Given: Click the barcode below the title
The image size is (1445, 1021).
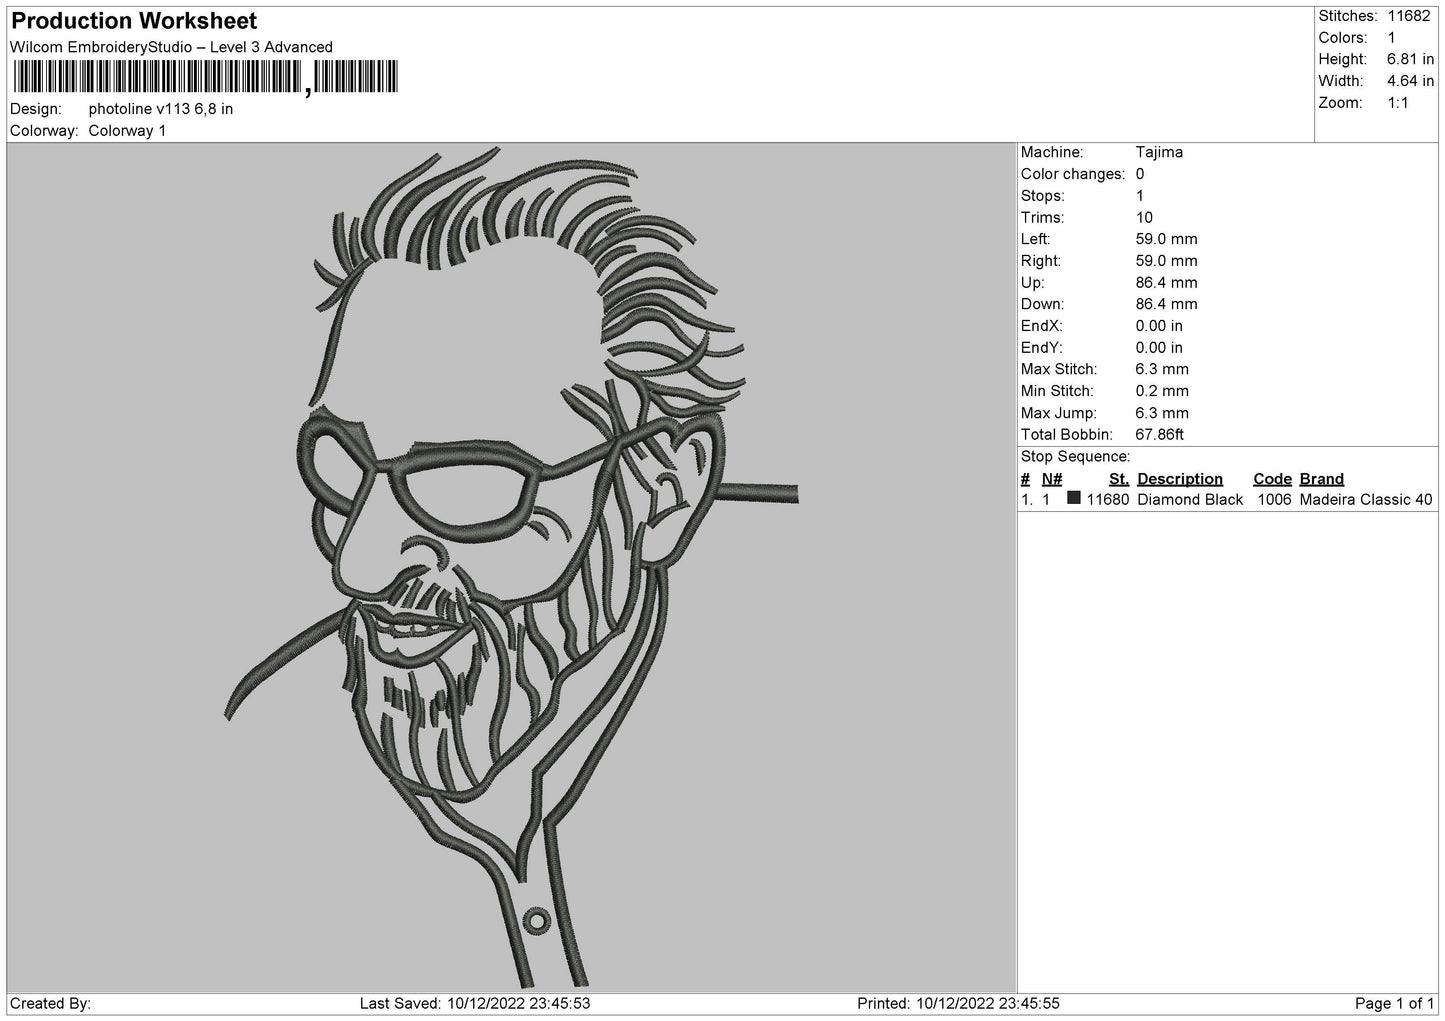Looking at the screenshot, I should 206,77.
